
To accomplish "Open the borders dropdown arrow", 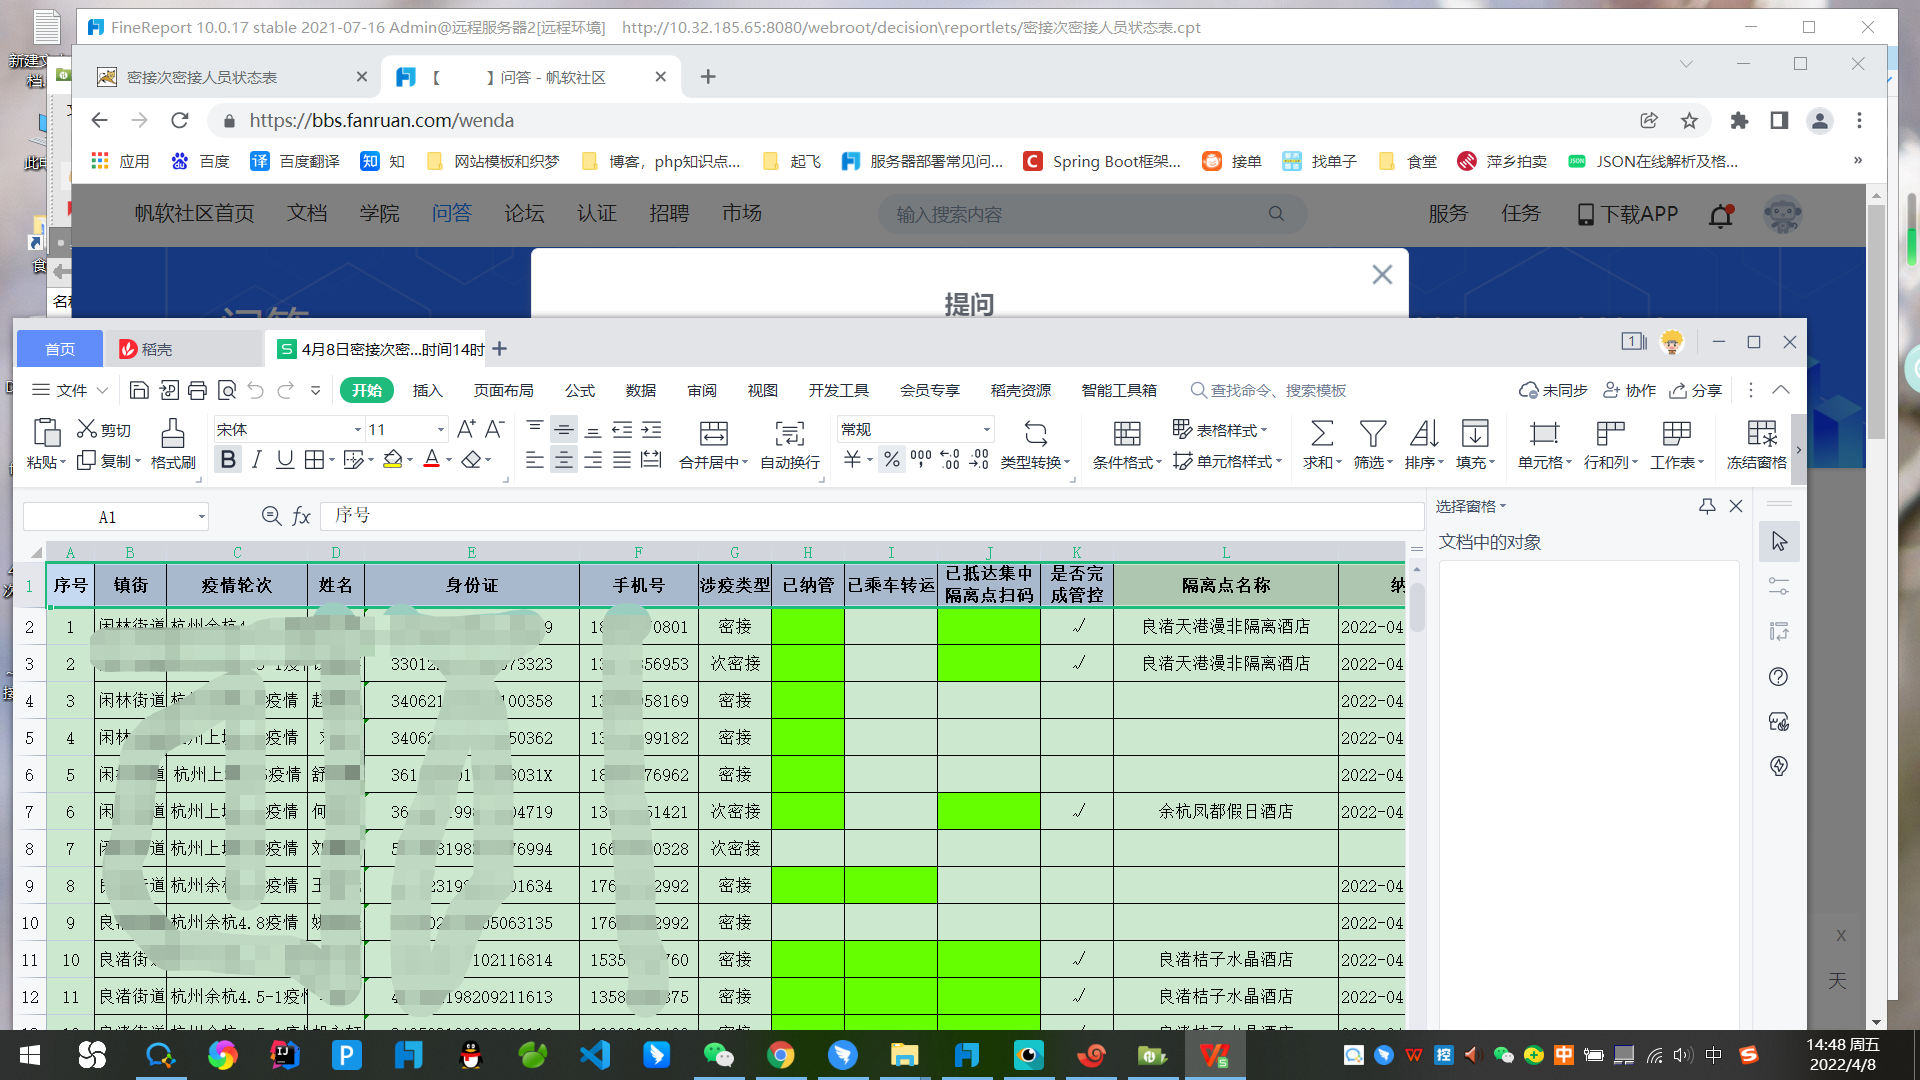I will pos(332,459).
